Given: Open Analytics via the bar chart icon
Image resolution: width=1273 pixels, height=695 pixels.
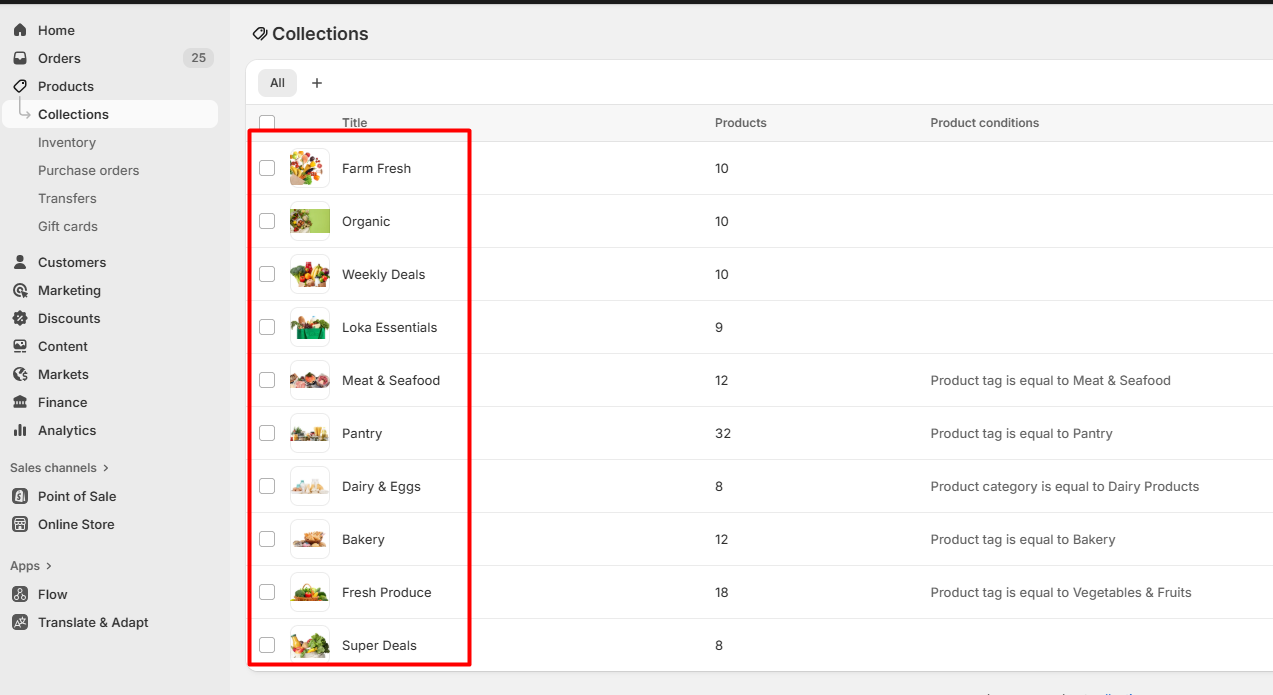Looking at the screenshot, I should (20, 430).
